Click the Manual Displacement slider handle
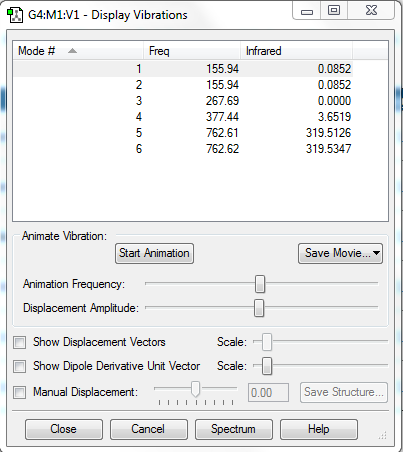403x452 pixels. pos(196,389)
